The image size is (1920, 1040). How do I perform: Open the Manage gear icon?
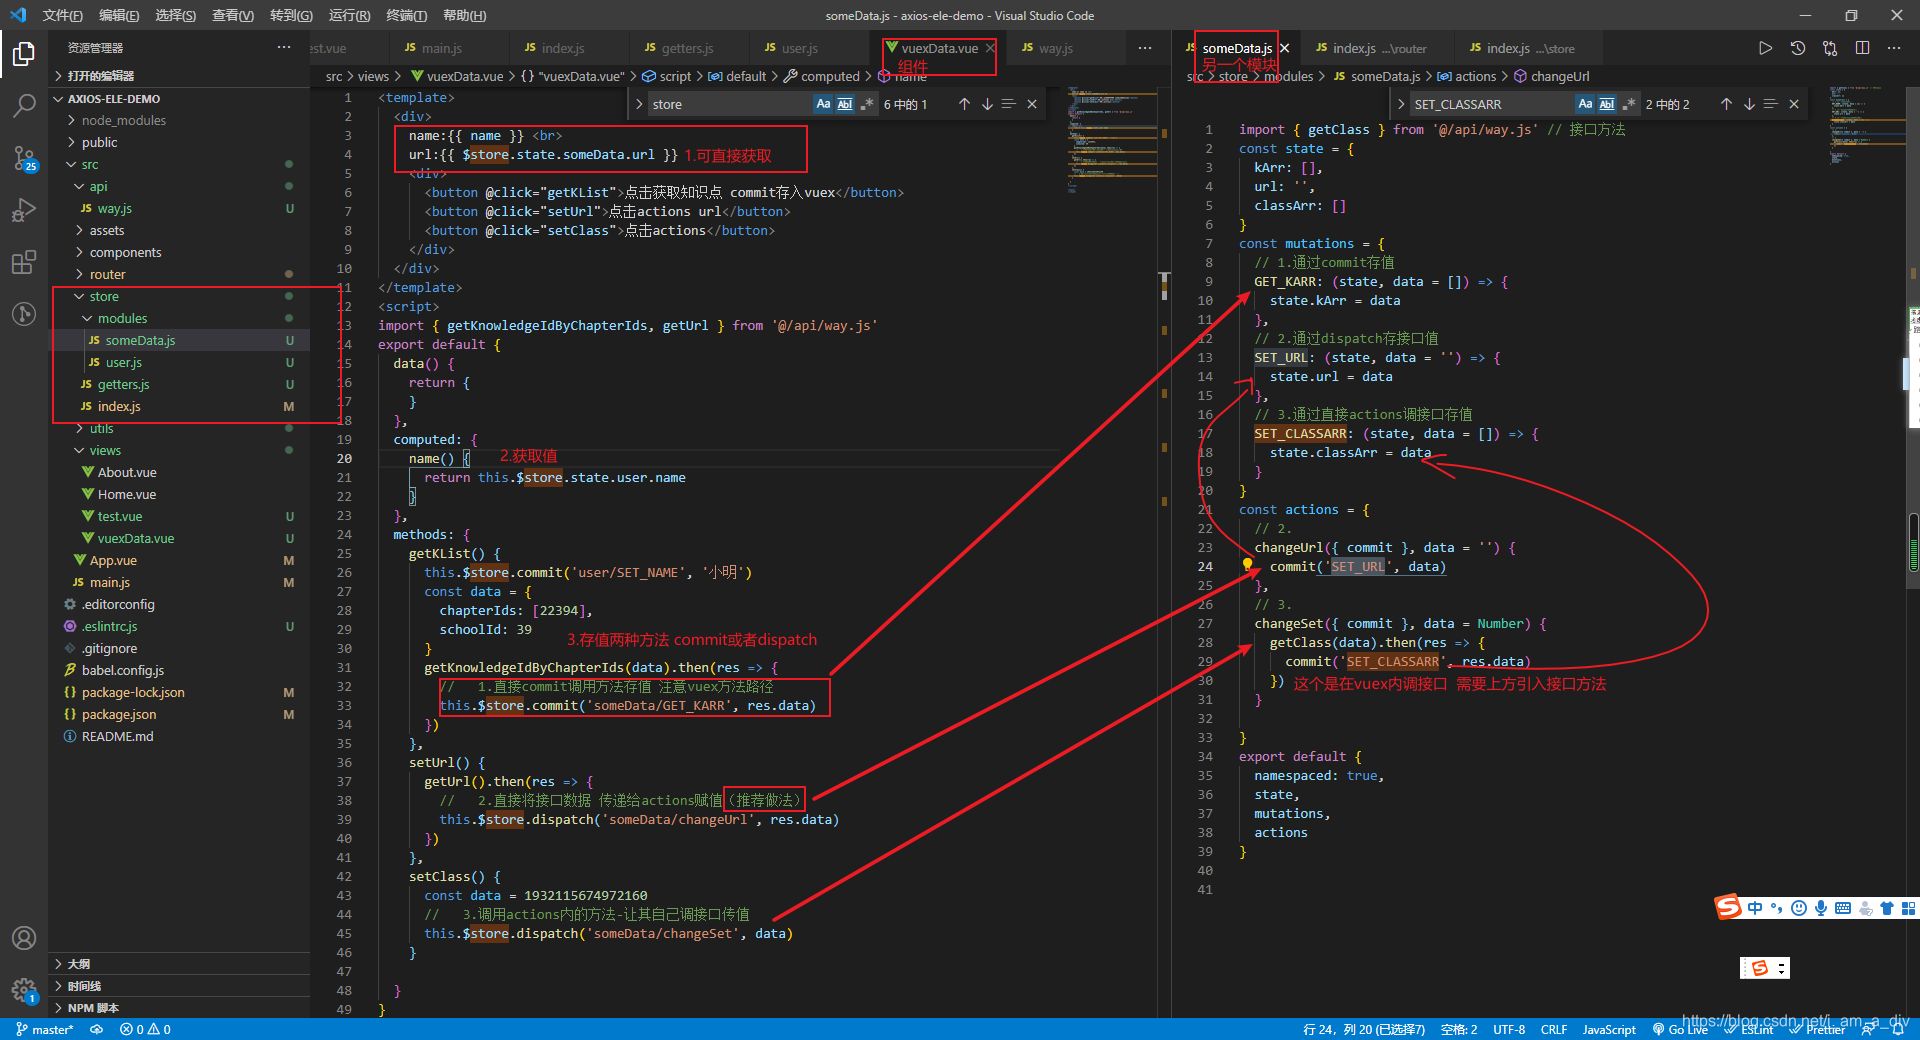[x=24, y=990]
